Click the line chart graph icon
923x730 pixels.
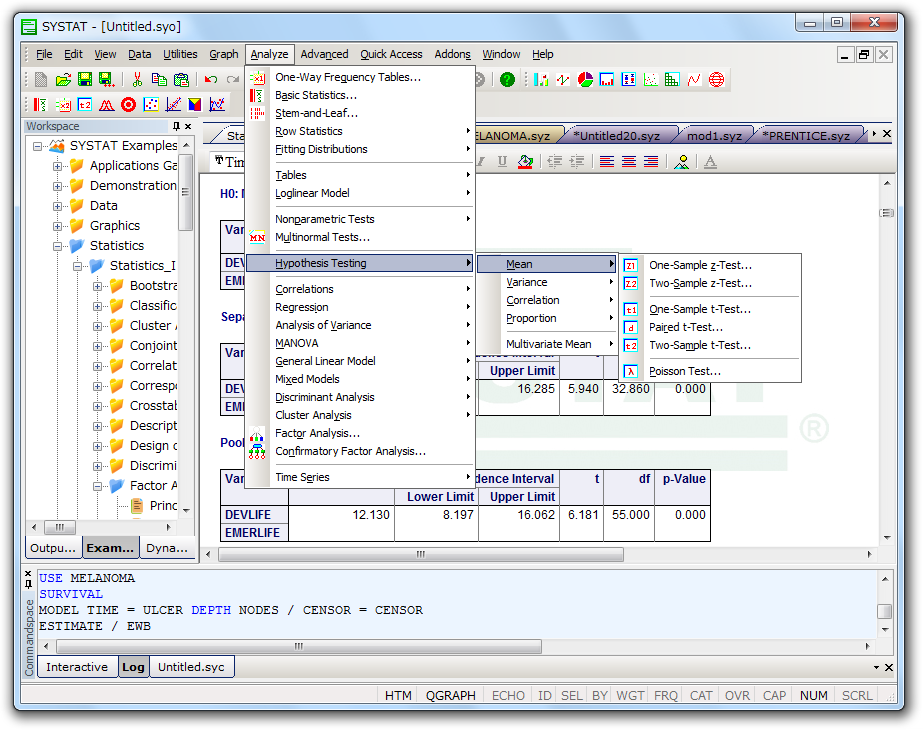click(x=563, y=79)
